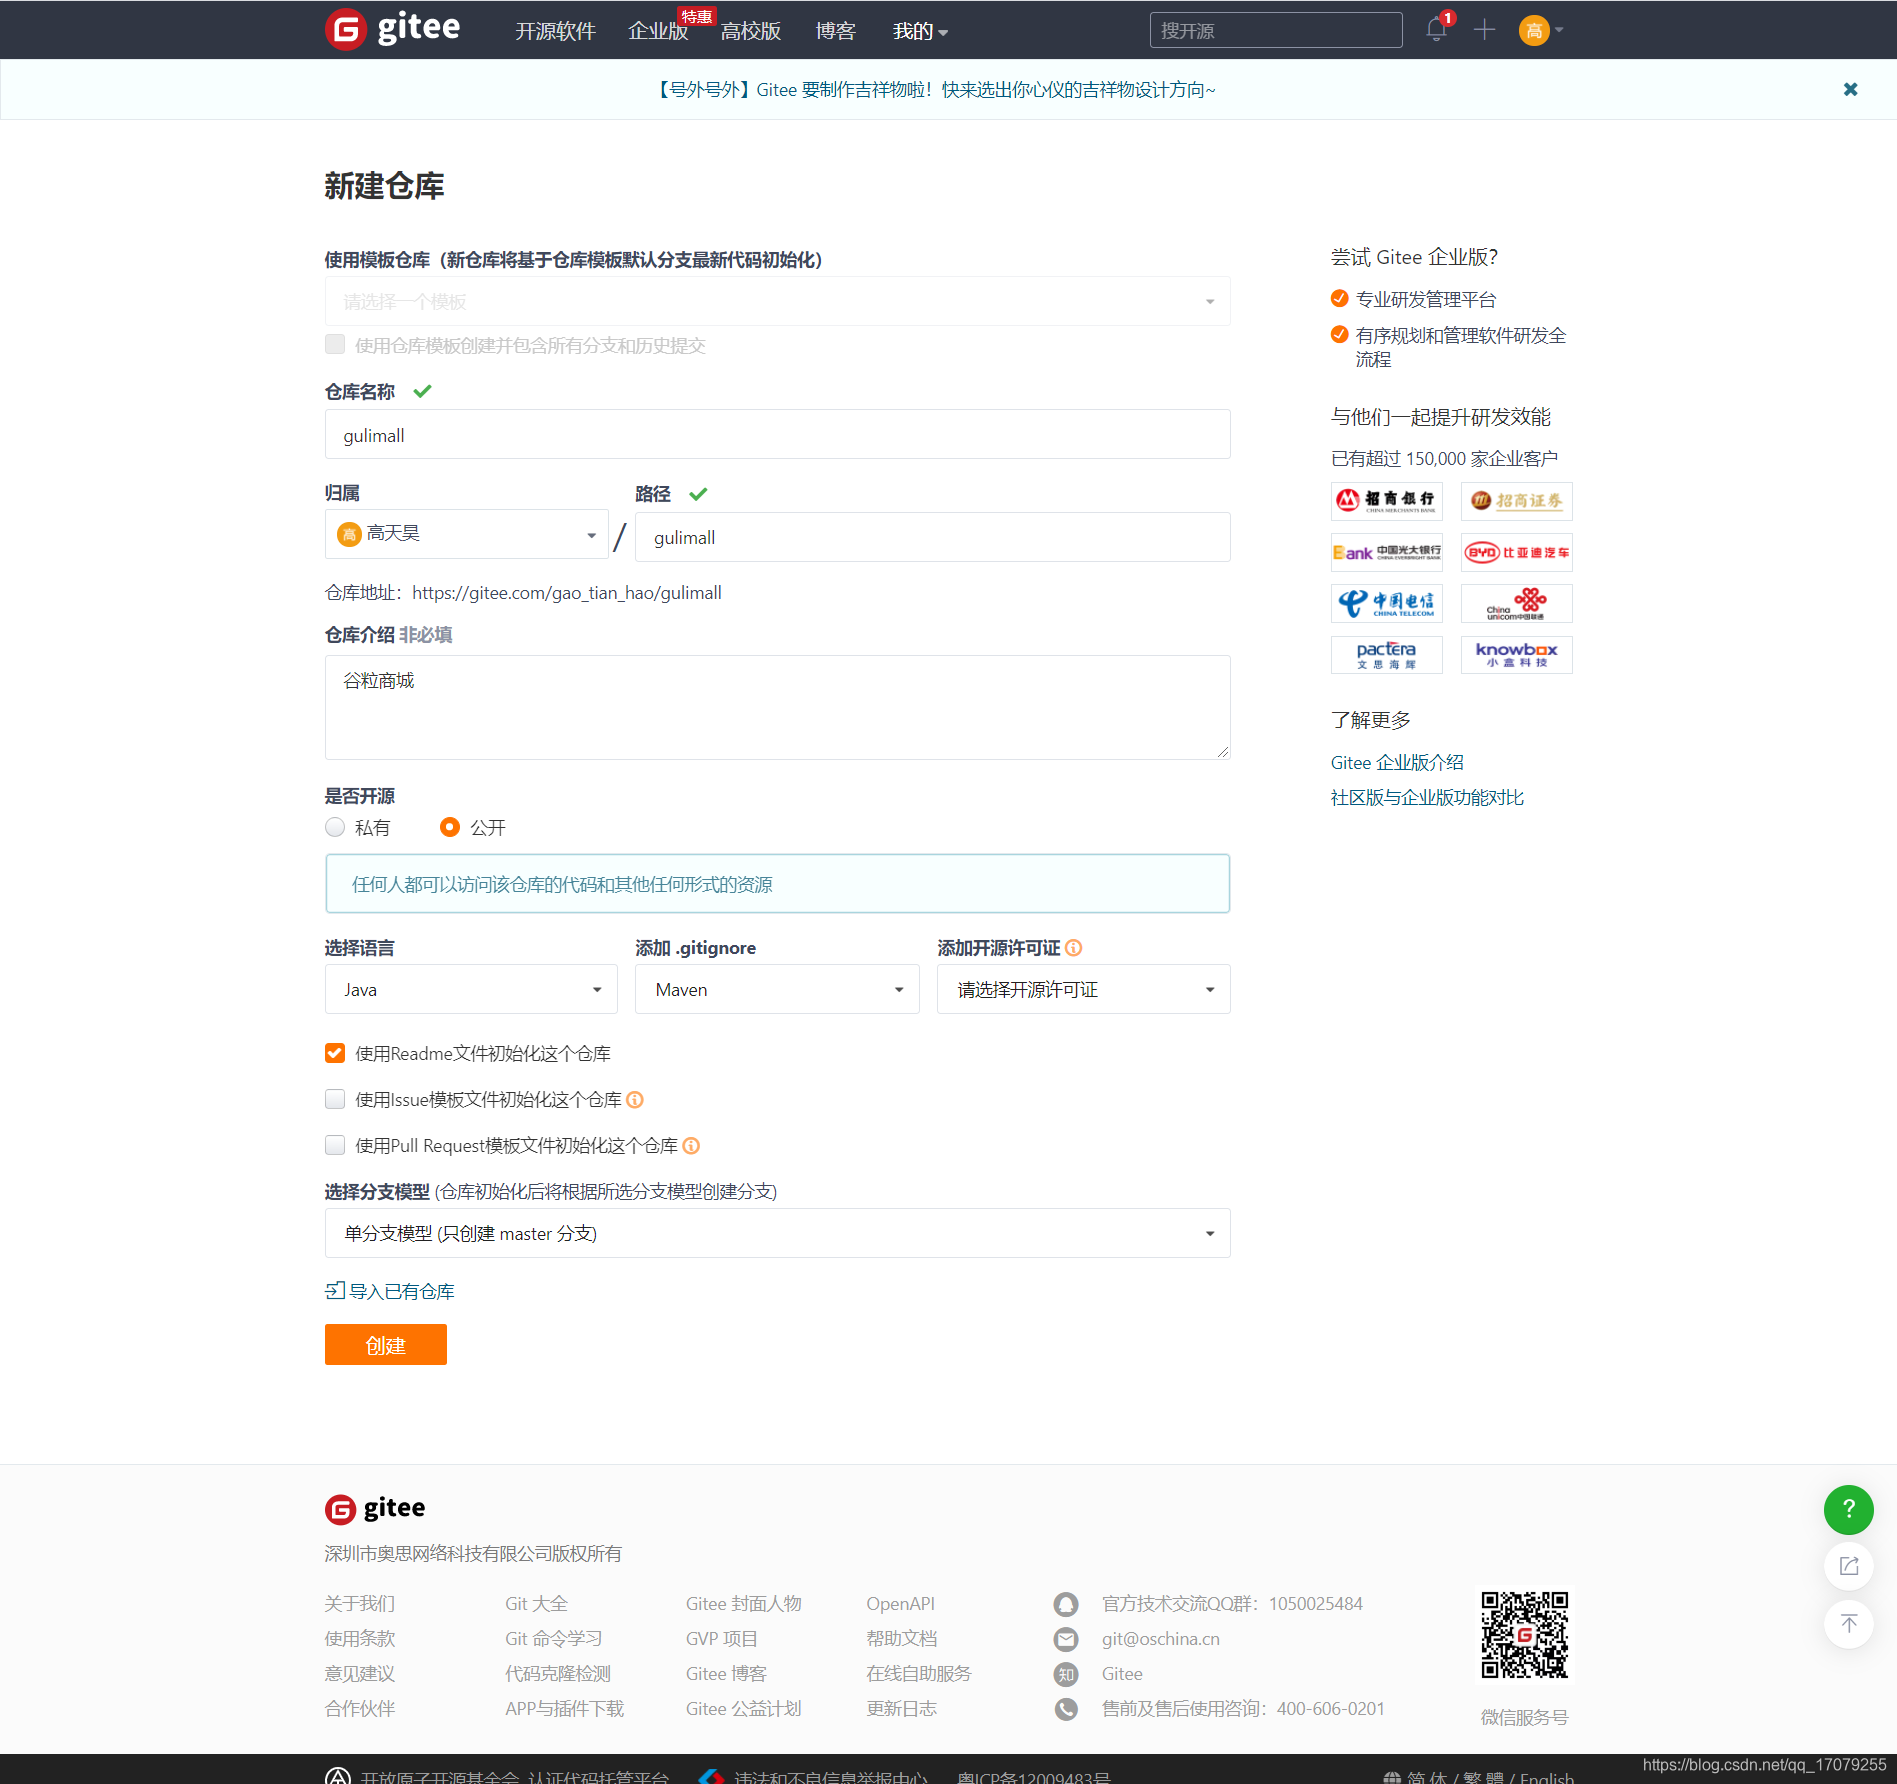The image size is (1897, 1784).
Task: Click the 仓库名称 field with gulimall
Action: [x=777, y=434]
